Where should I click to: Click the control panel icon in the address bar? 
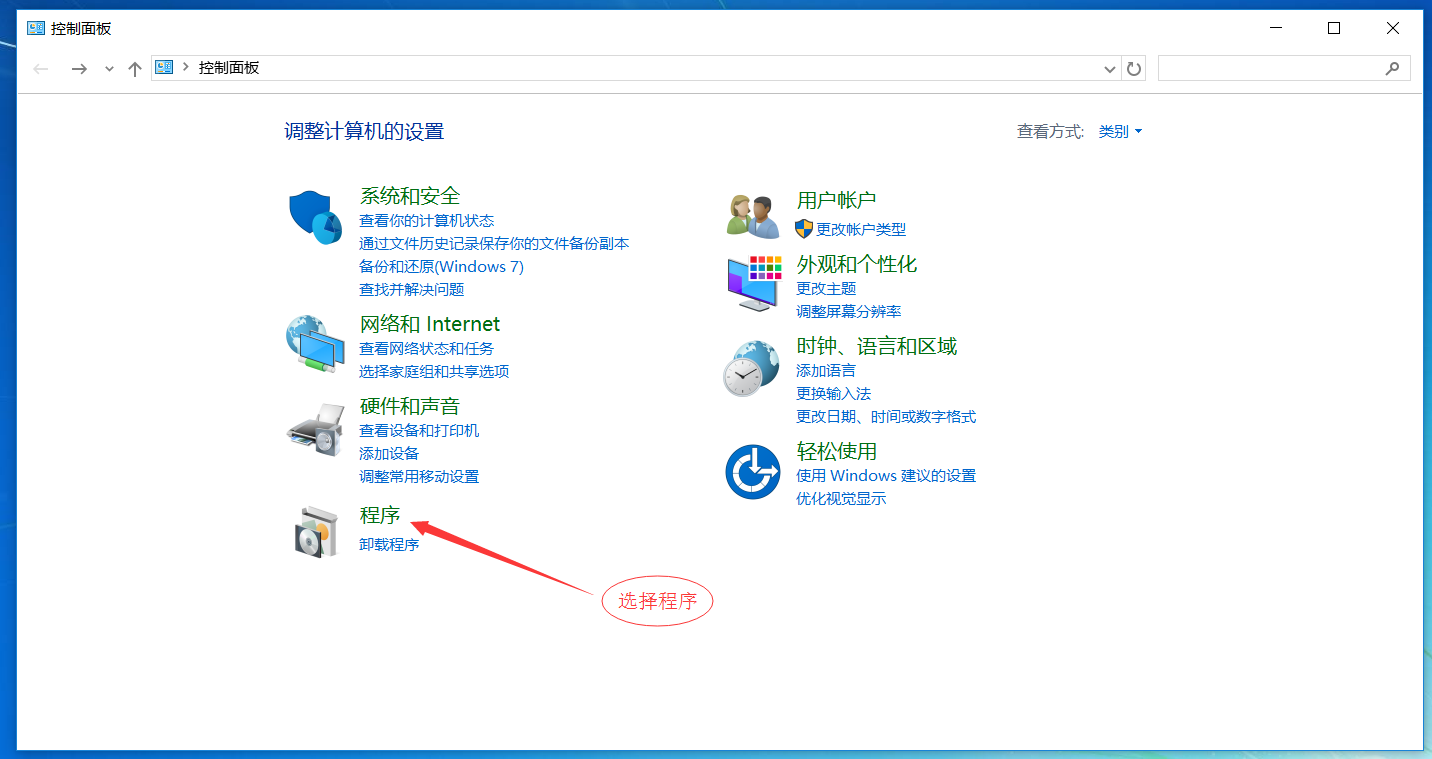(x=163, y=67)
